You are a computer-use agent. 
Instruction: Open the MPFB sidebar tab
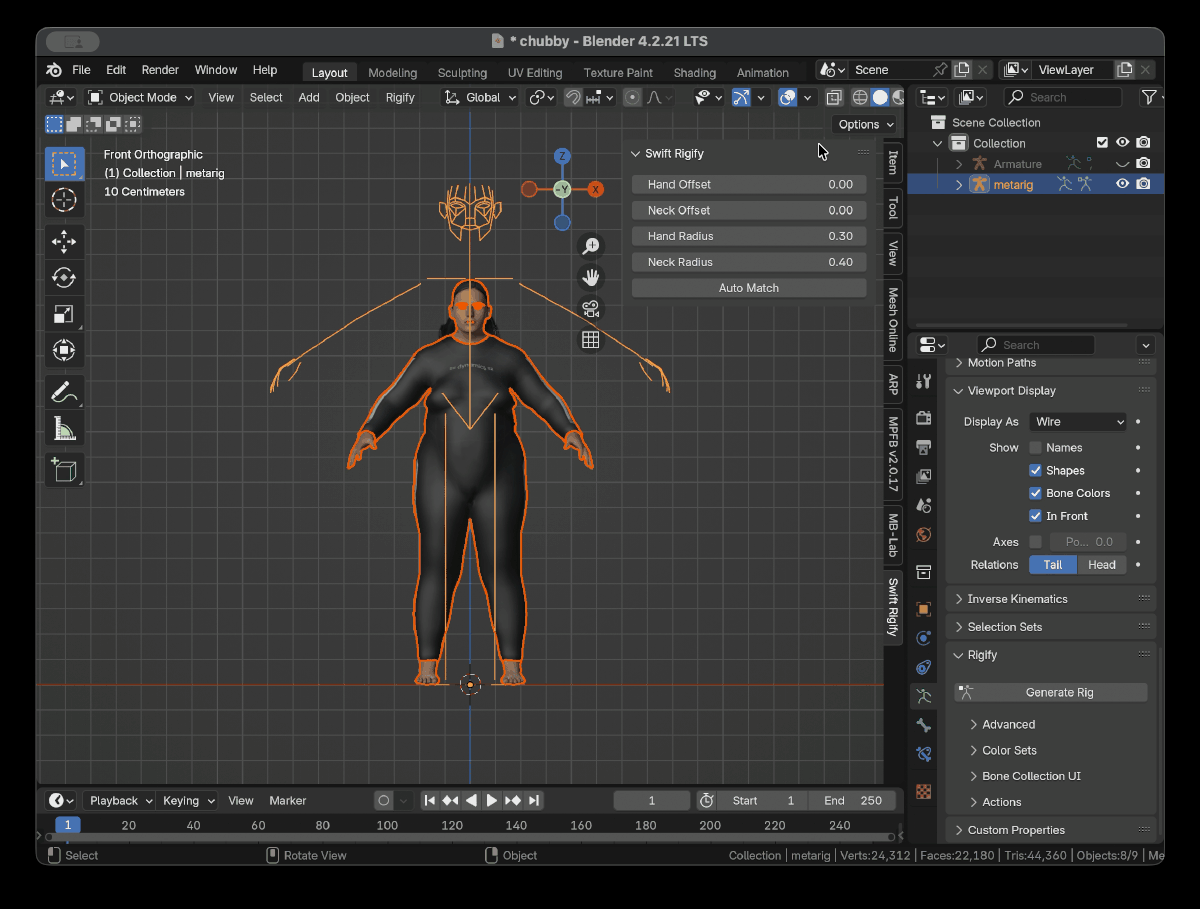(x=893, y=455)
